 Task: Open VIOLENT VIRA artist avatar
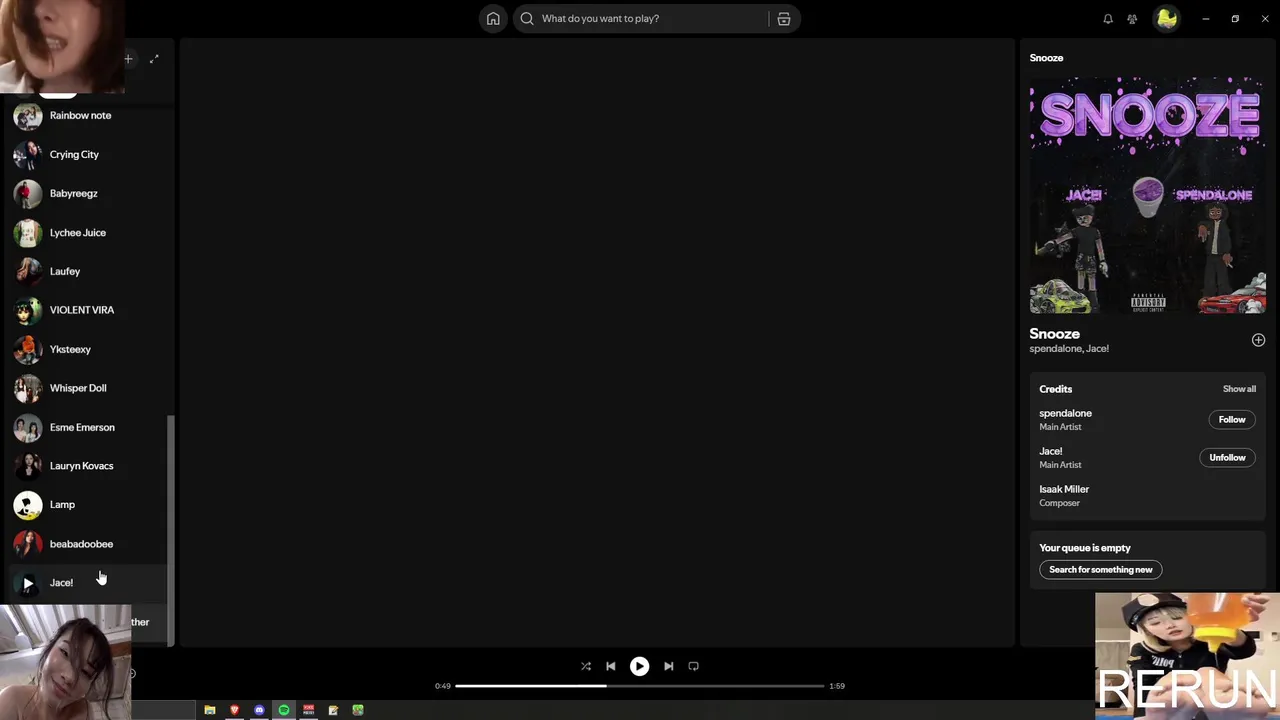click(x=28, y=311)
